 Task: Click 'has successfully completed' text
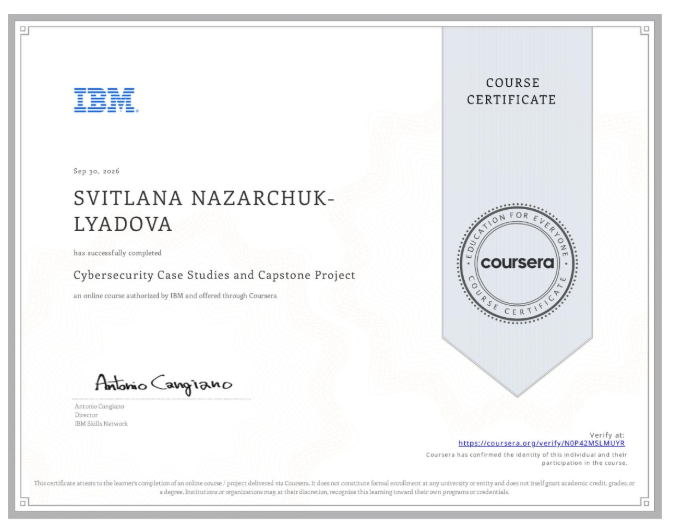click(x=117, y=253)
